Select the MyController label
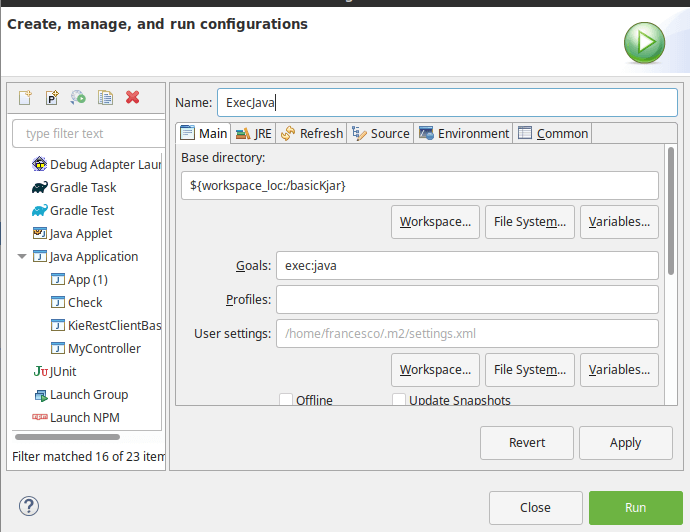This screenshot has width=690, height=532. click(x=104, y=349)
